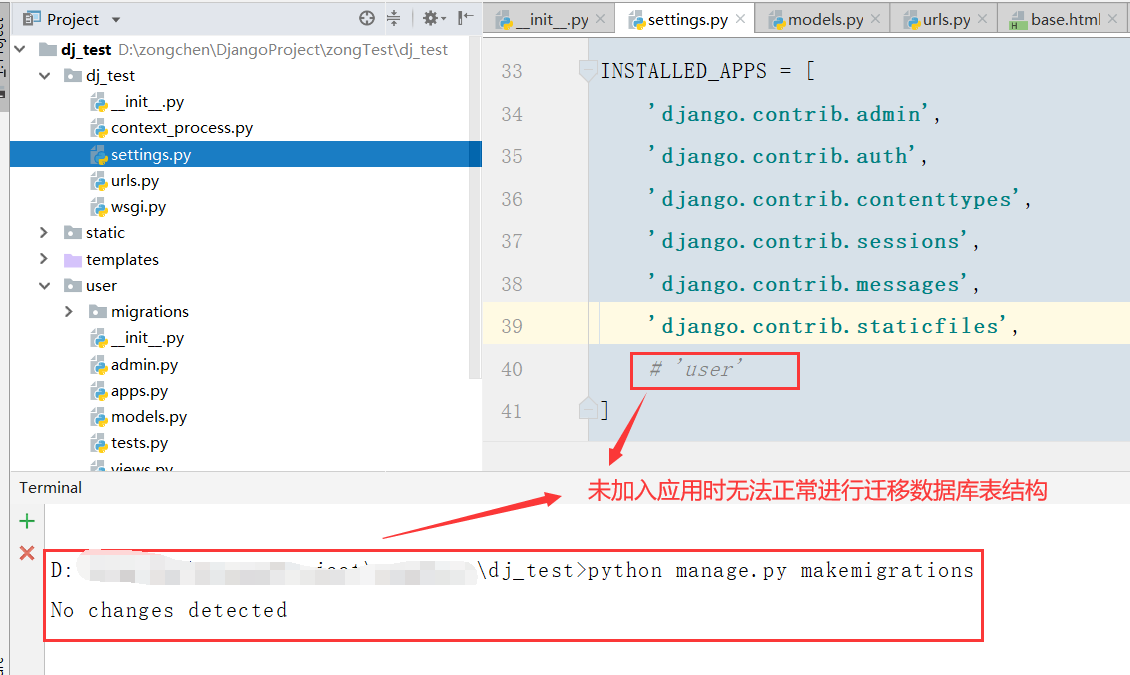Click the commented 'user' line in editor
1130x675 pixels.
click(x=695, y=370)
